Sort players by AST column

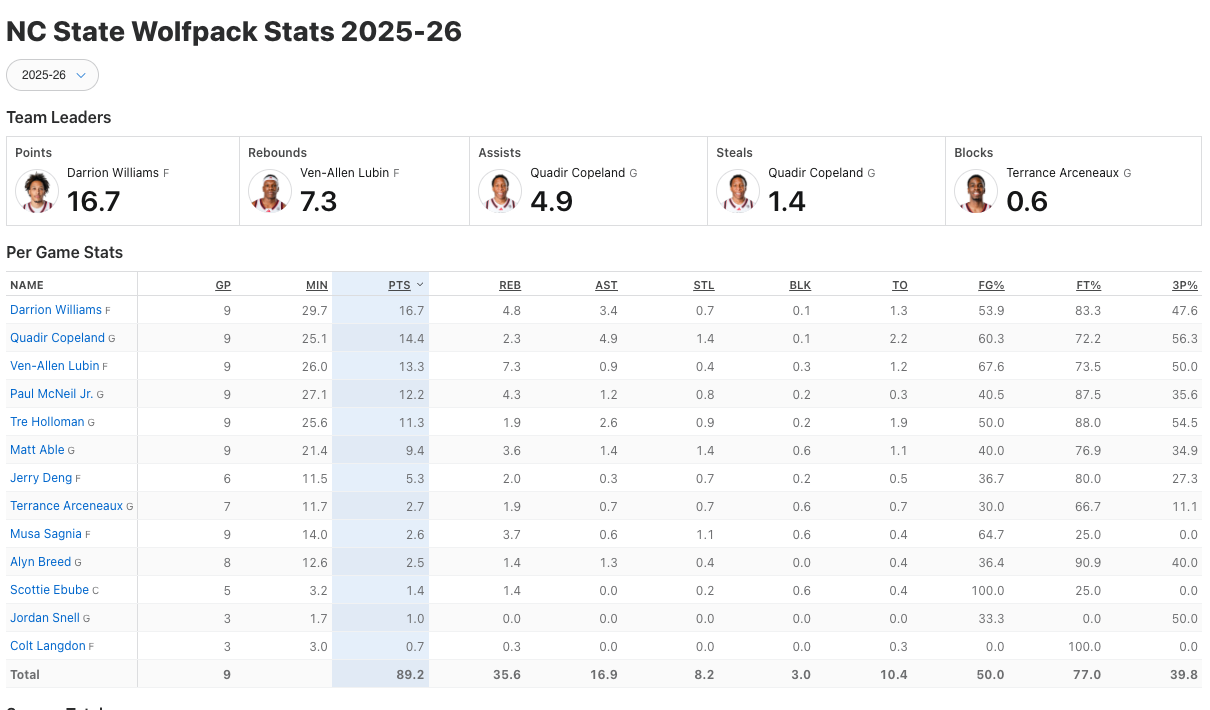tap(606, 285)
